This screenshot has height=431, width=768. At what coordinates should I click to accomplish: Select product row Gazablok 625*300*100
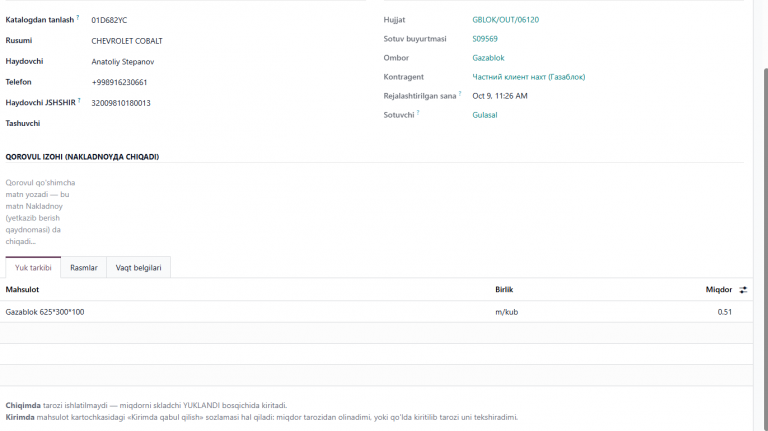point(376,312)
